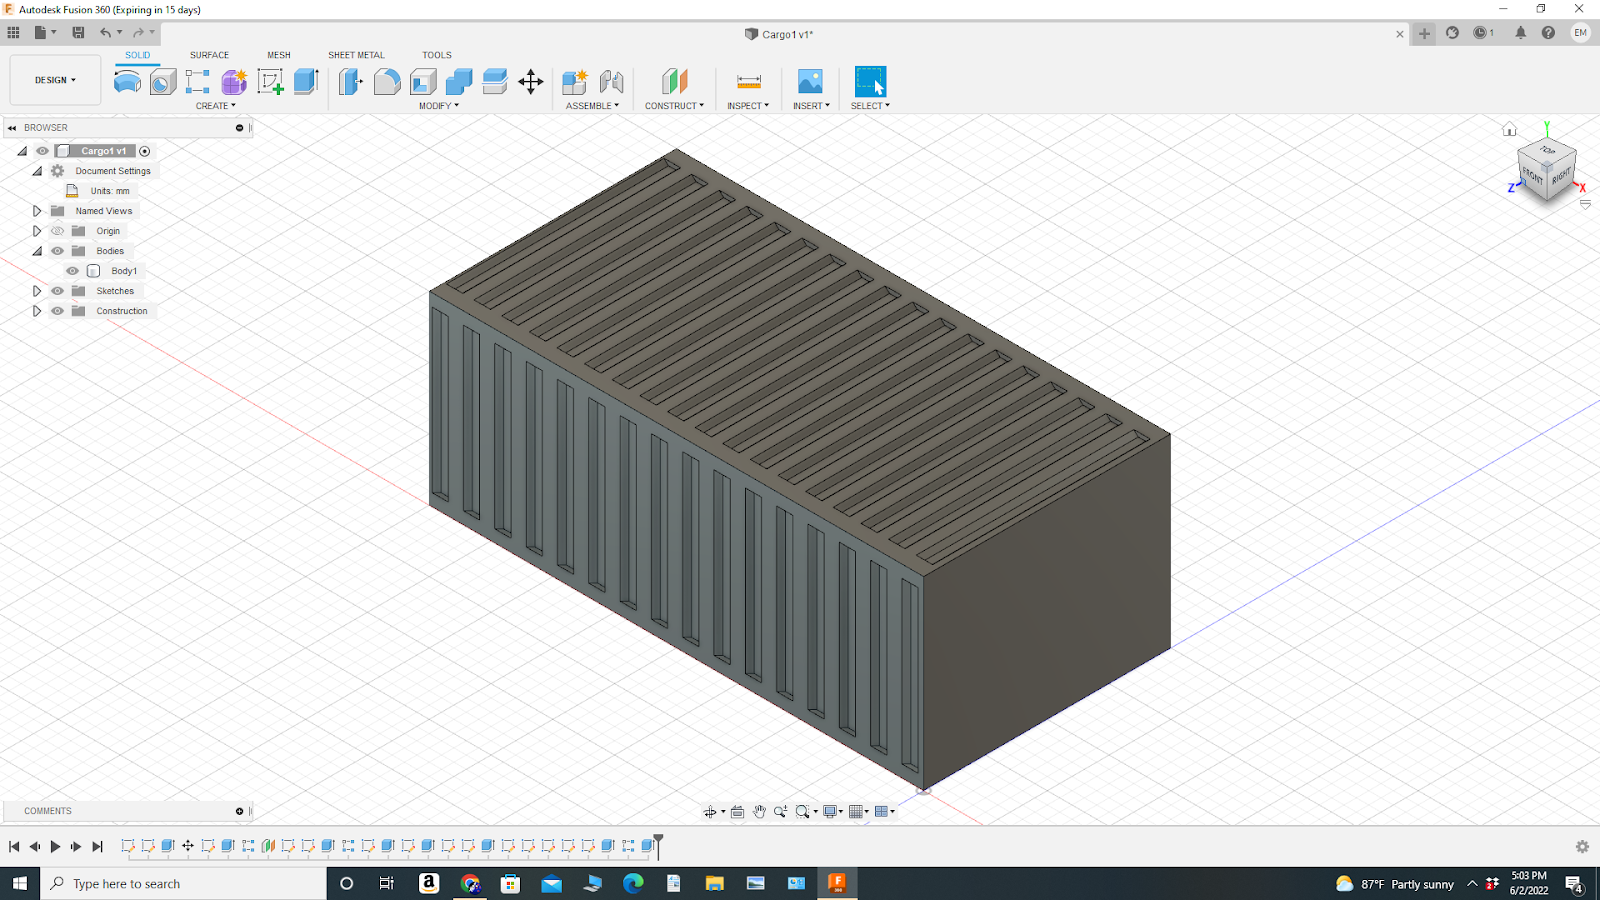Select the Measure tool icon
1600x900 pixels.
749,81
